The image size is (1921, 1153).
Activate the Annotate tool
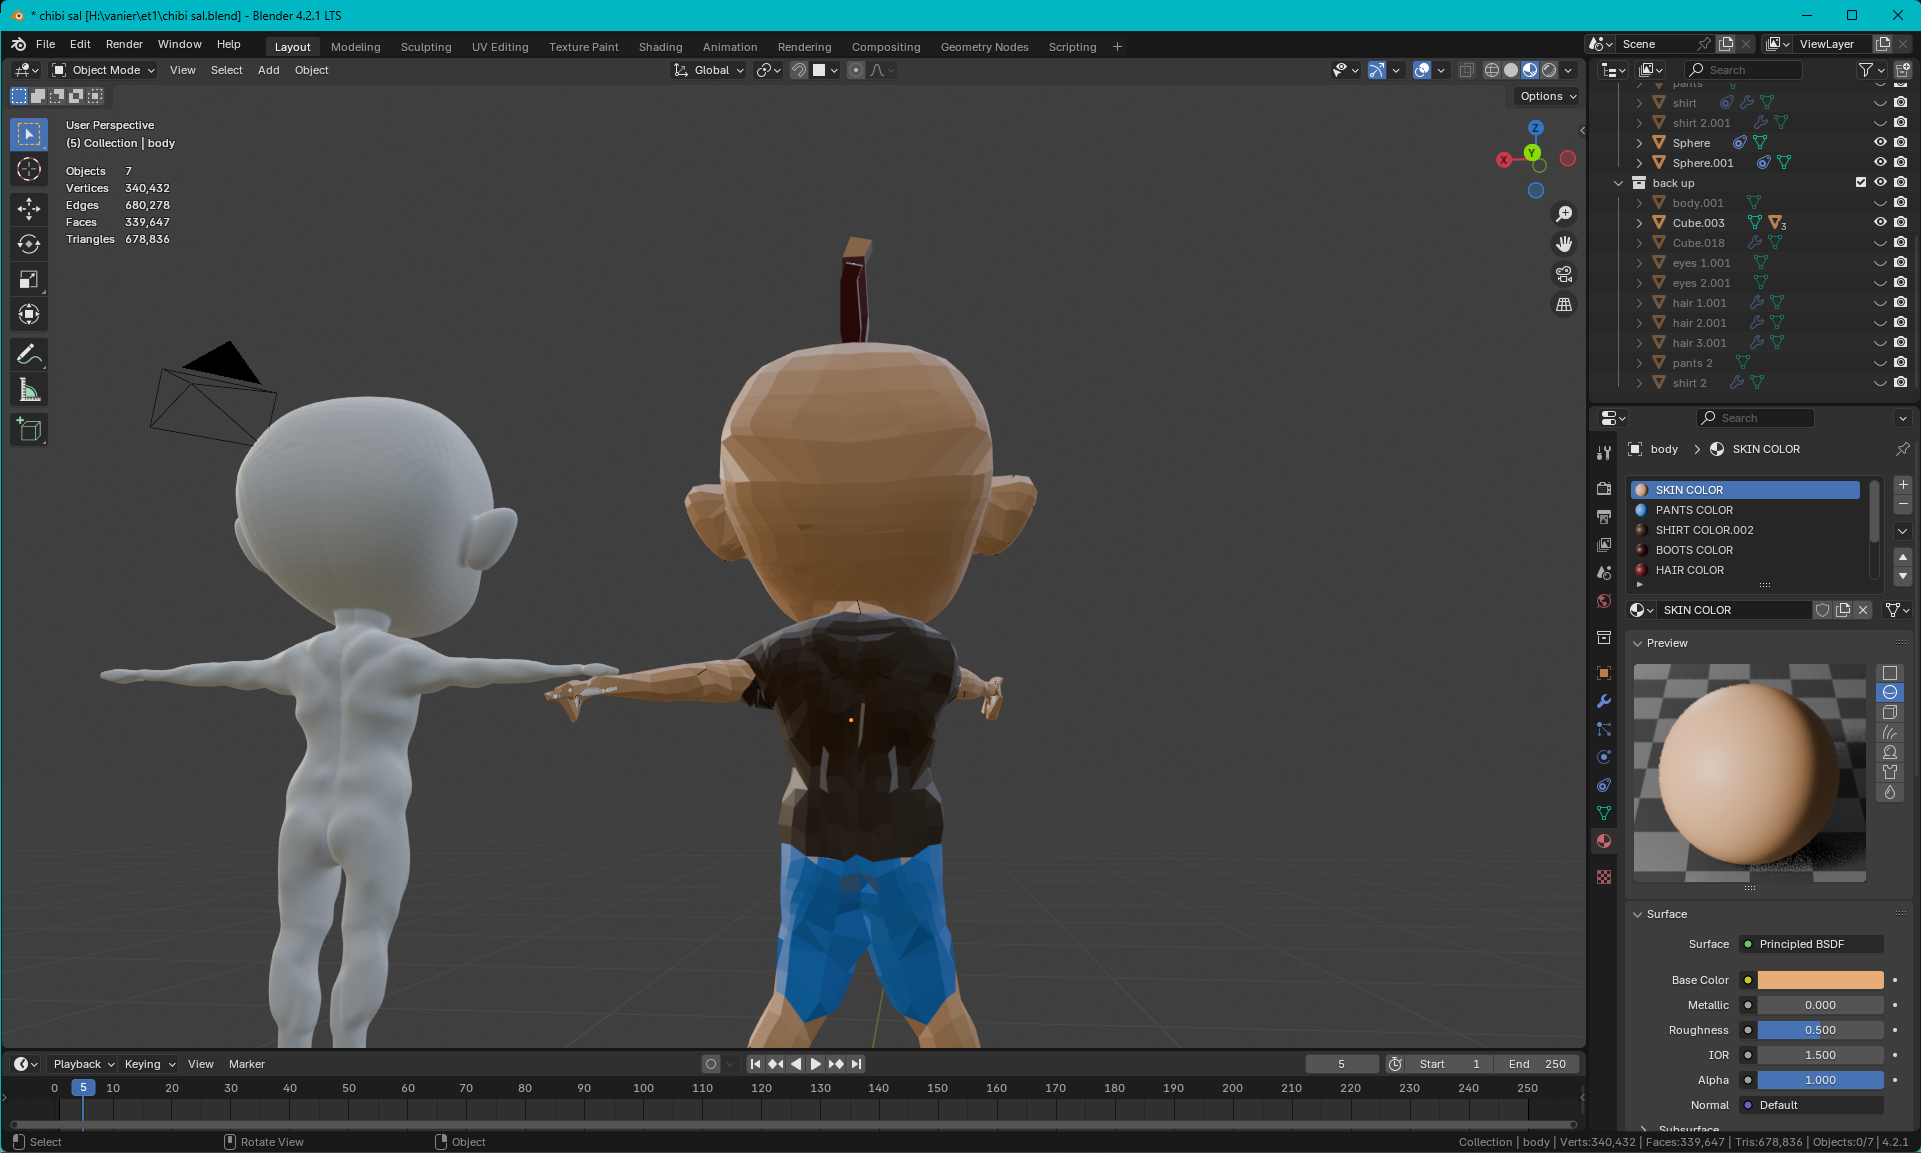(29, 355)
